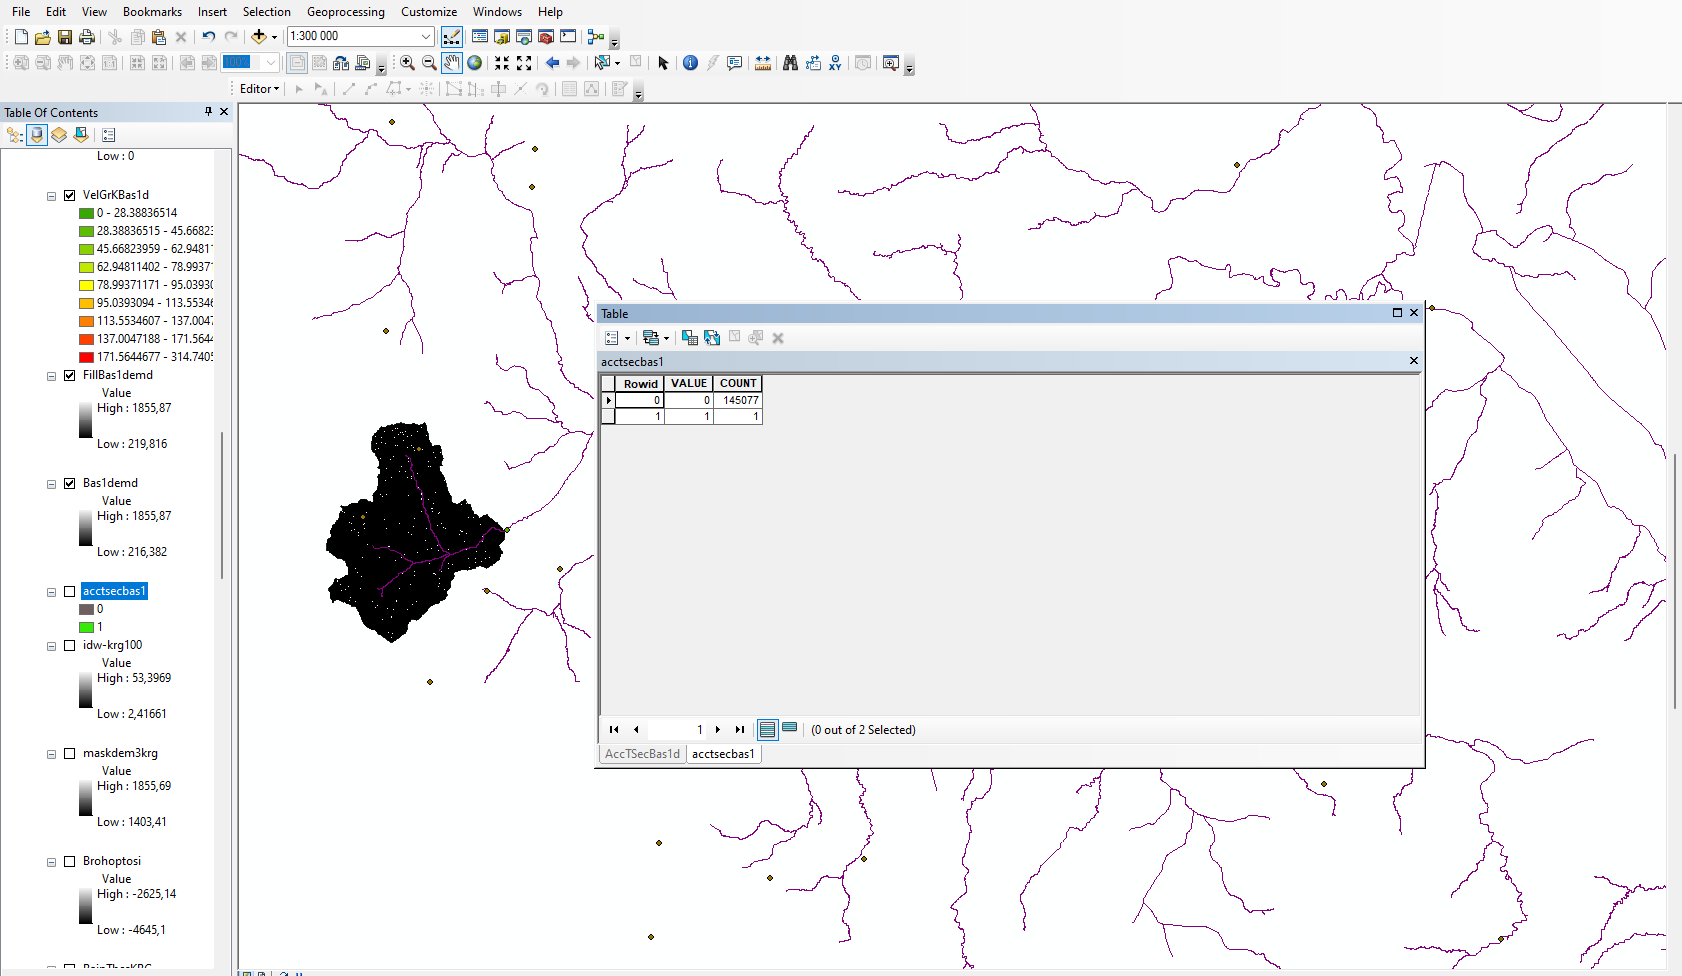Open Table Options dropdown in Table window
The image size is (1682, 976).
pos(617,338)
